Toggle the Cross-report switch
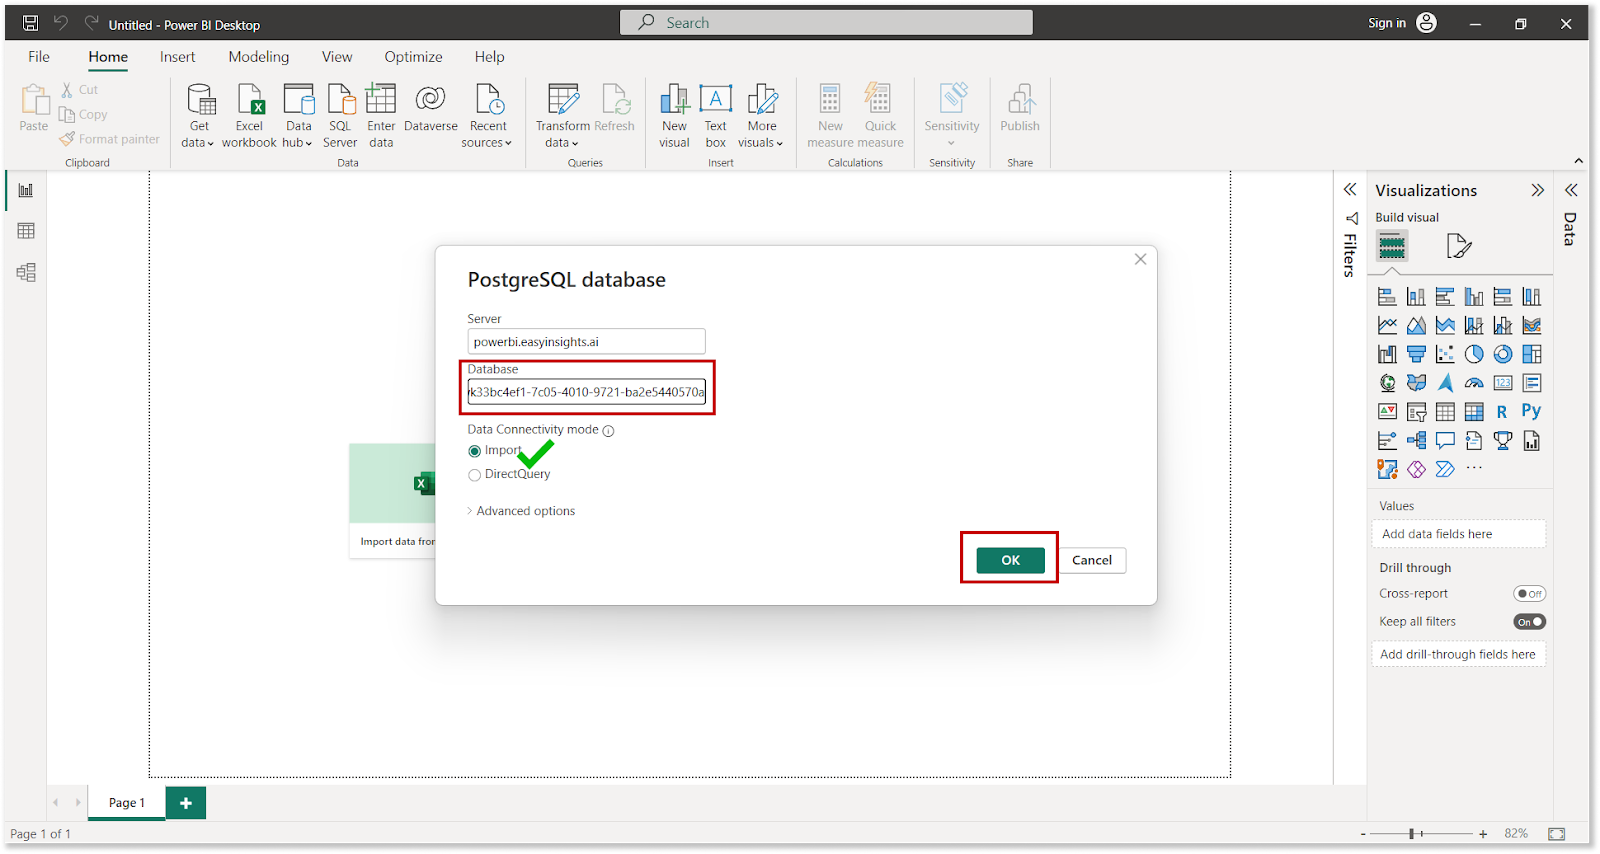Viewport: 1600px width, 854px height. (1530, 594)
